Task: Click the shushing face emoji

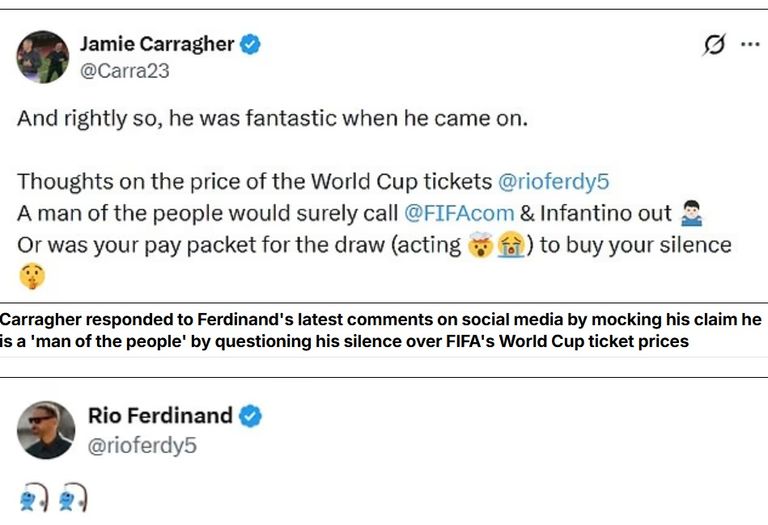Action: coord(31,276)
